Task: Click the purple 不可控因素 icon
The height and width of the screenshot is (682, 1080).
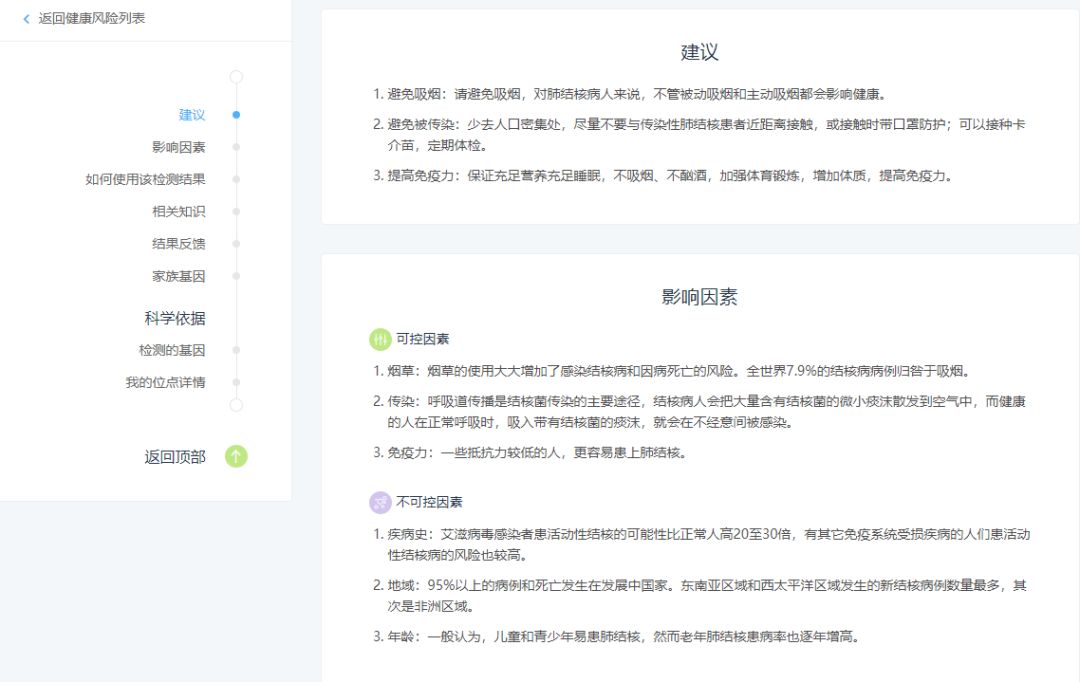Action: pyautogui.click(x=380, y=502)
